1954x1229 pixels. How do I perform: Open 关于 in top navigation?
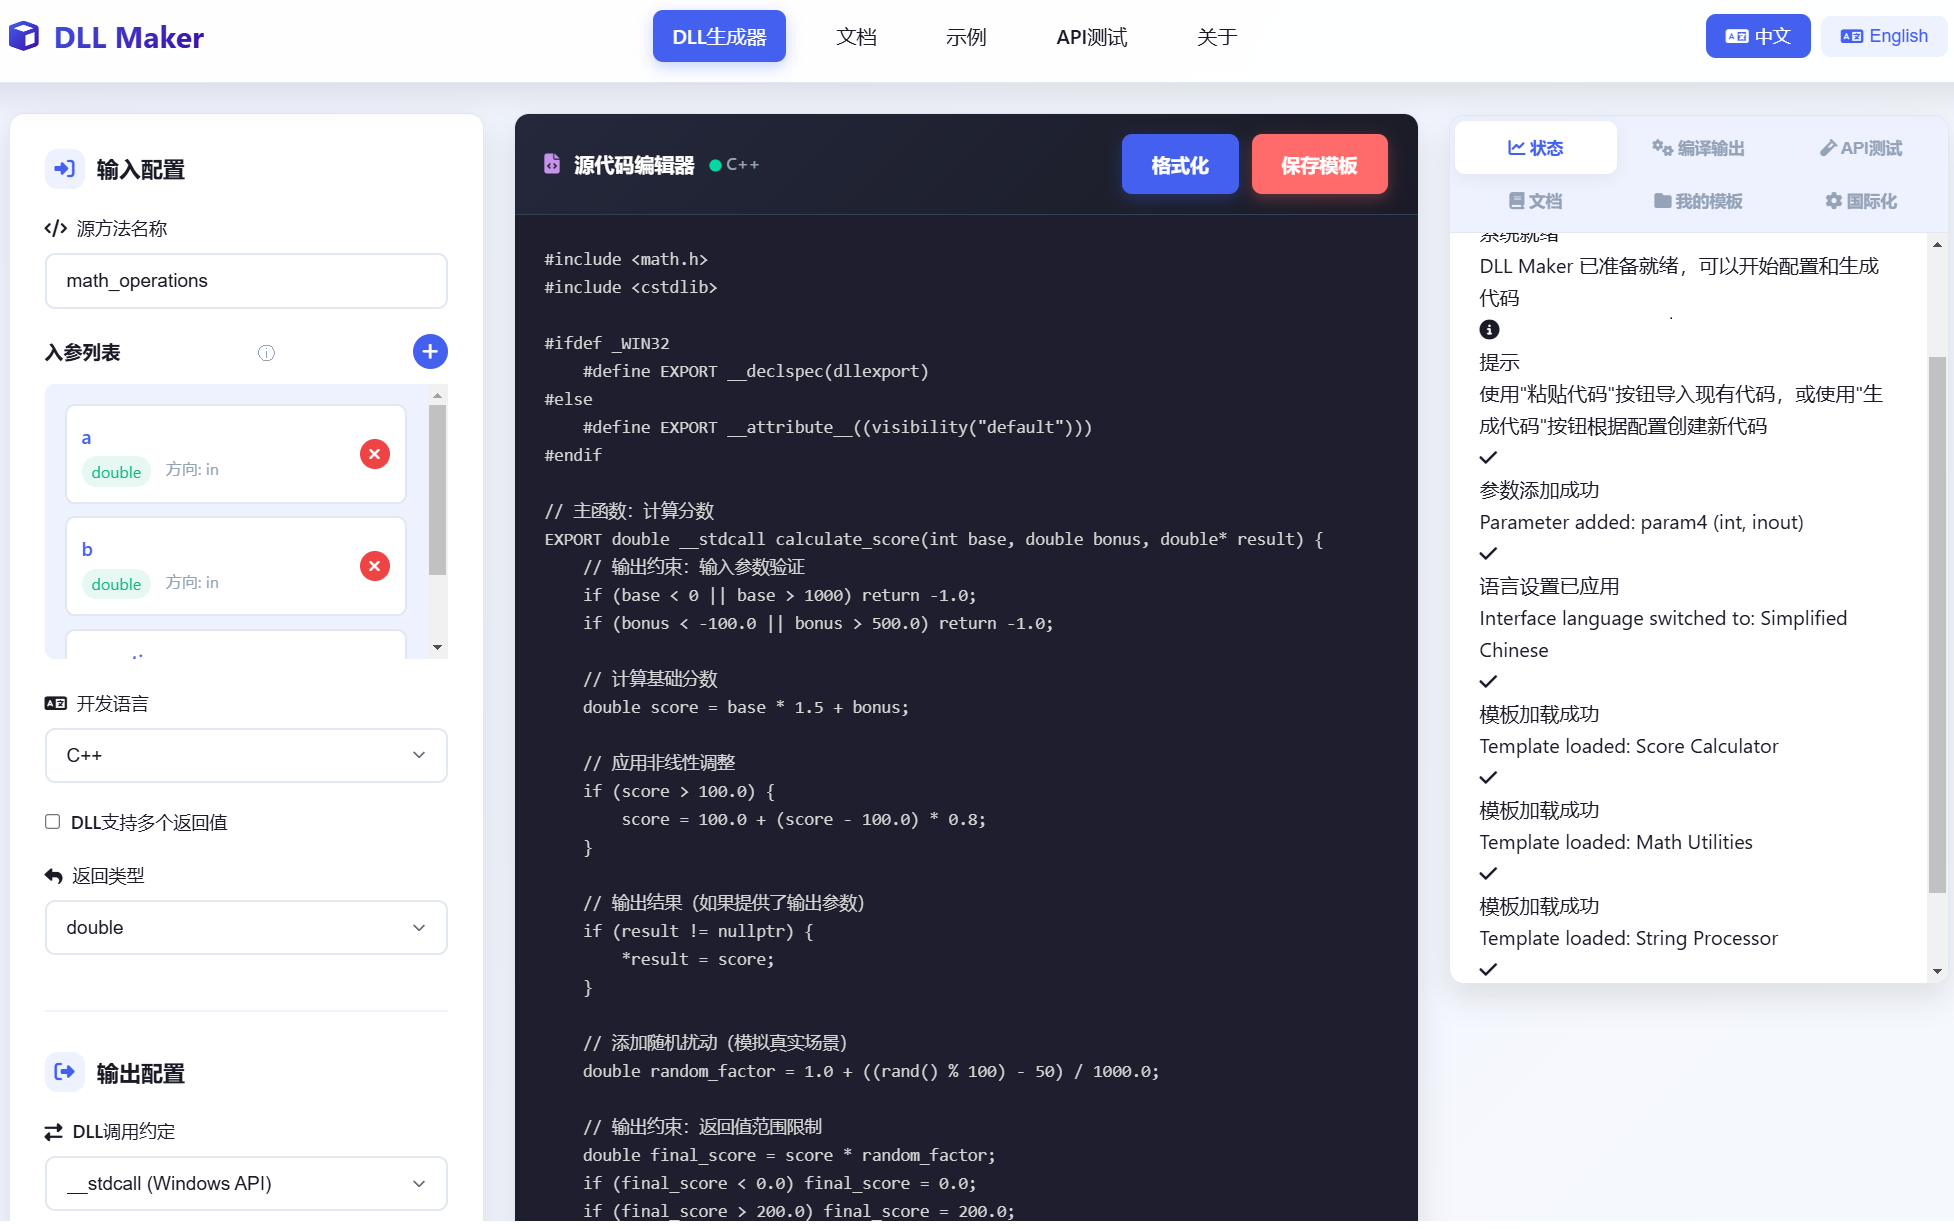[x=1217, y=37]
